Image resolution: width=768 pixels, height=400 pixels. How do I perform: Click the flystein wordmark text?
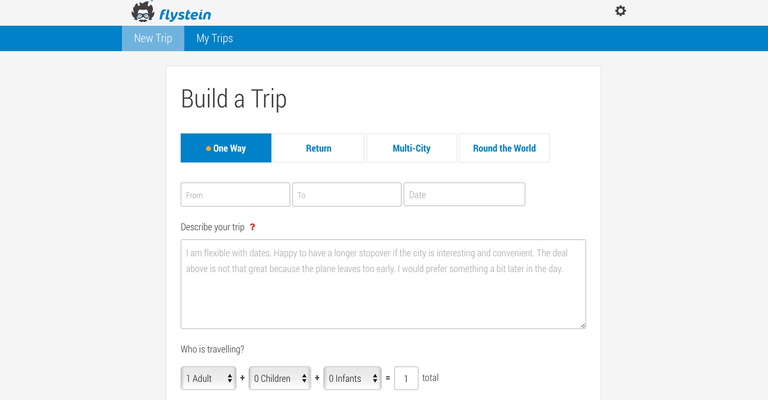click(x=185, y=15)
